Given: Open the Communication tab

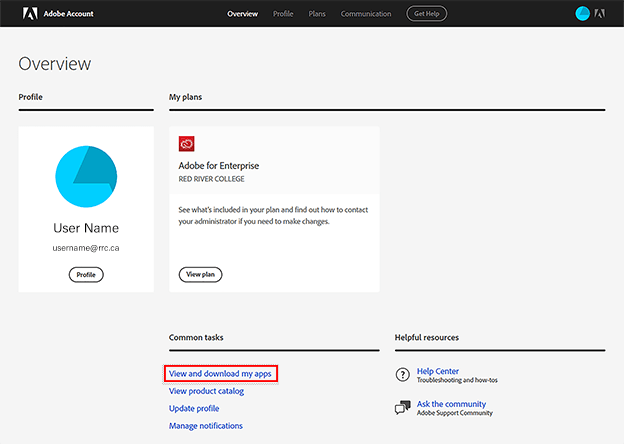Looking at the screenshot, I should click(x=366, y=14).
